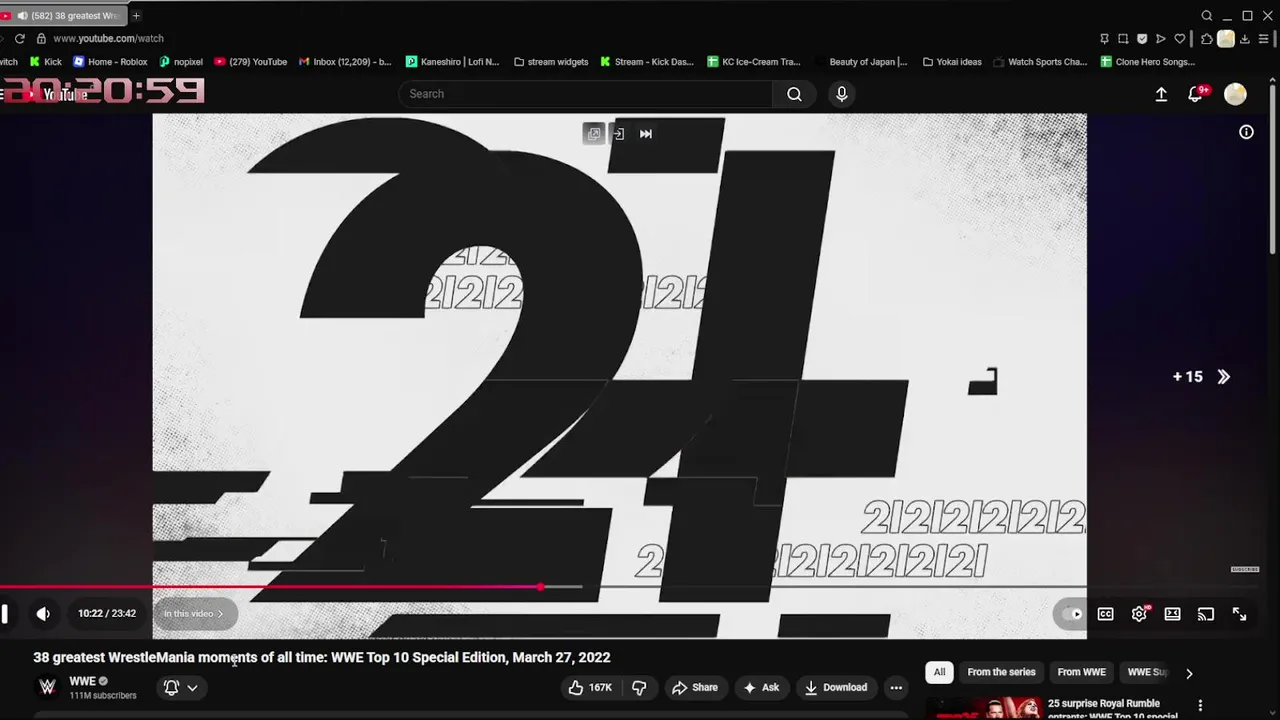Start voice search with the microphone
1280x720 pixels.
842,94
